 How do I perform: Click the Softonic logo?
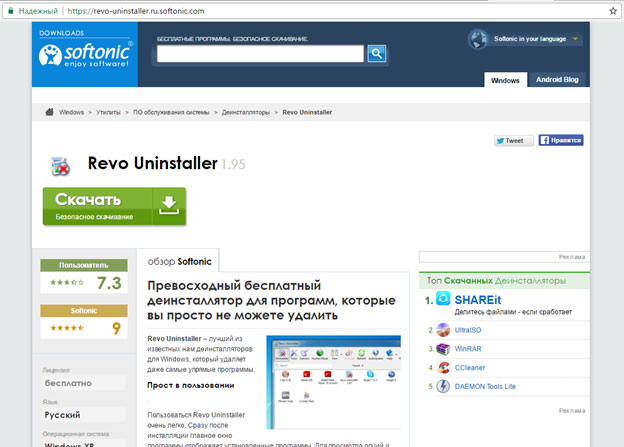pos(85,55)
